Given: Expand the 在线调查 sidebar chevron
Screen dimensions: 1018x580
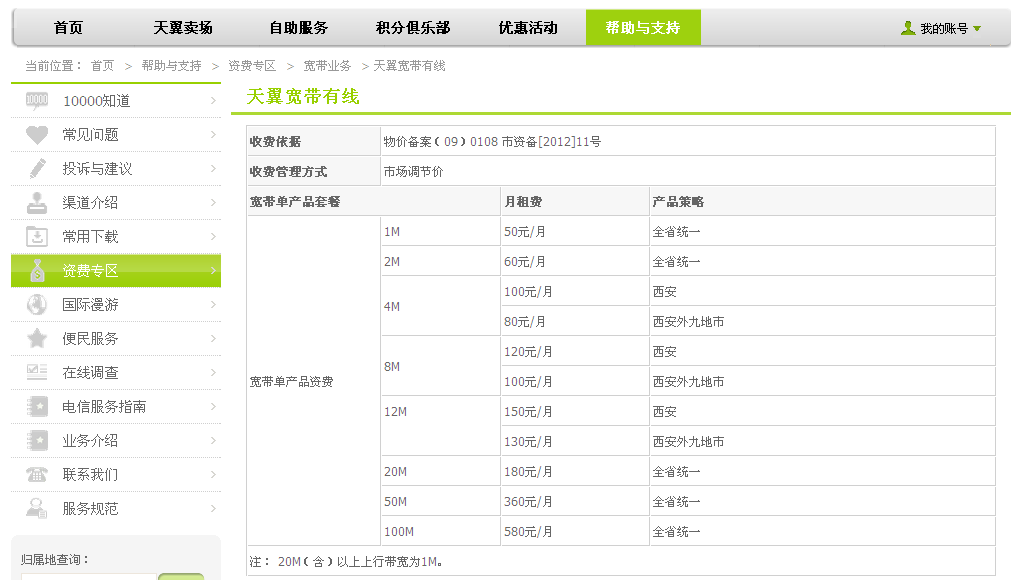Looking at the screenshot, I should coord(214,372).
